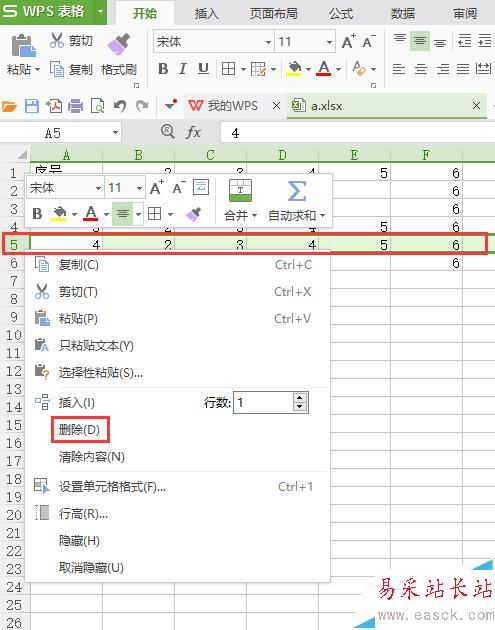Viewport: 495px width, 630px height.
Task: Select the Format Painter brush in ribbon
Action: pyautogui.click(x=119, y=43)
